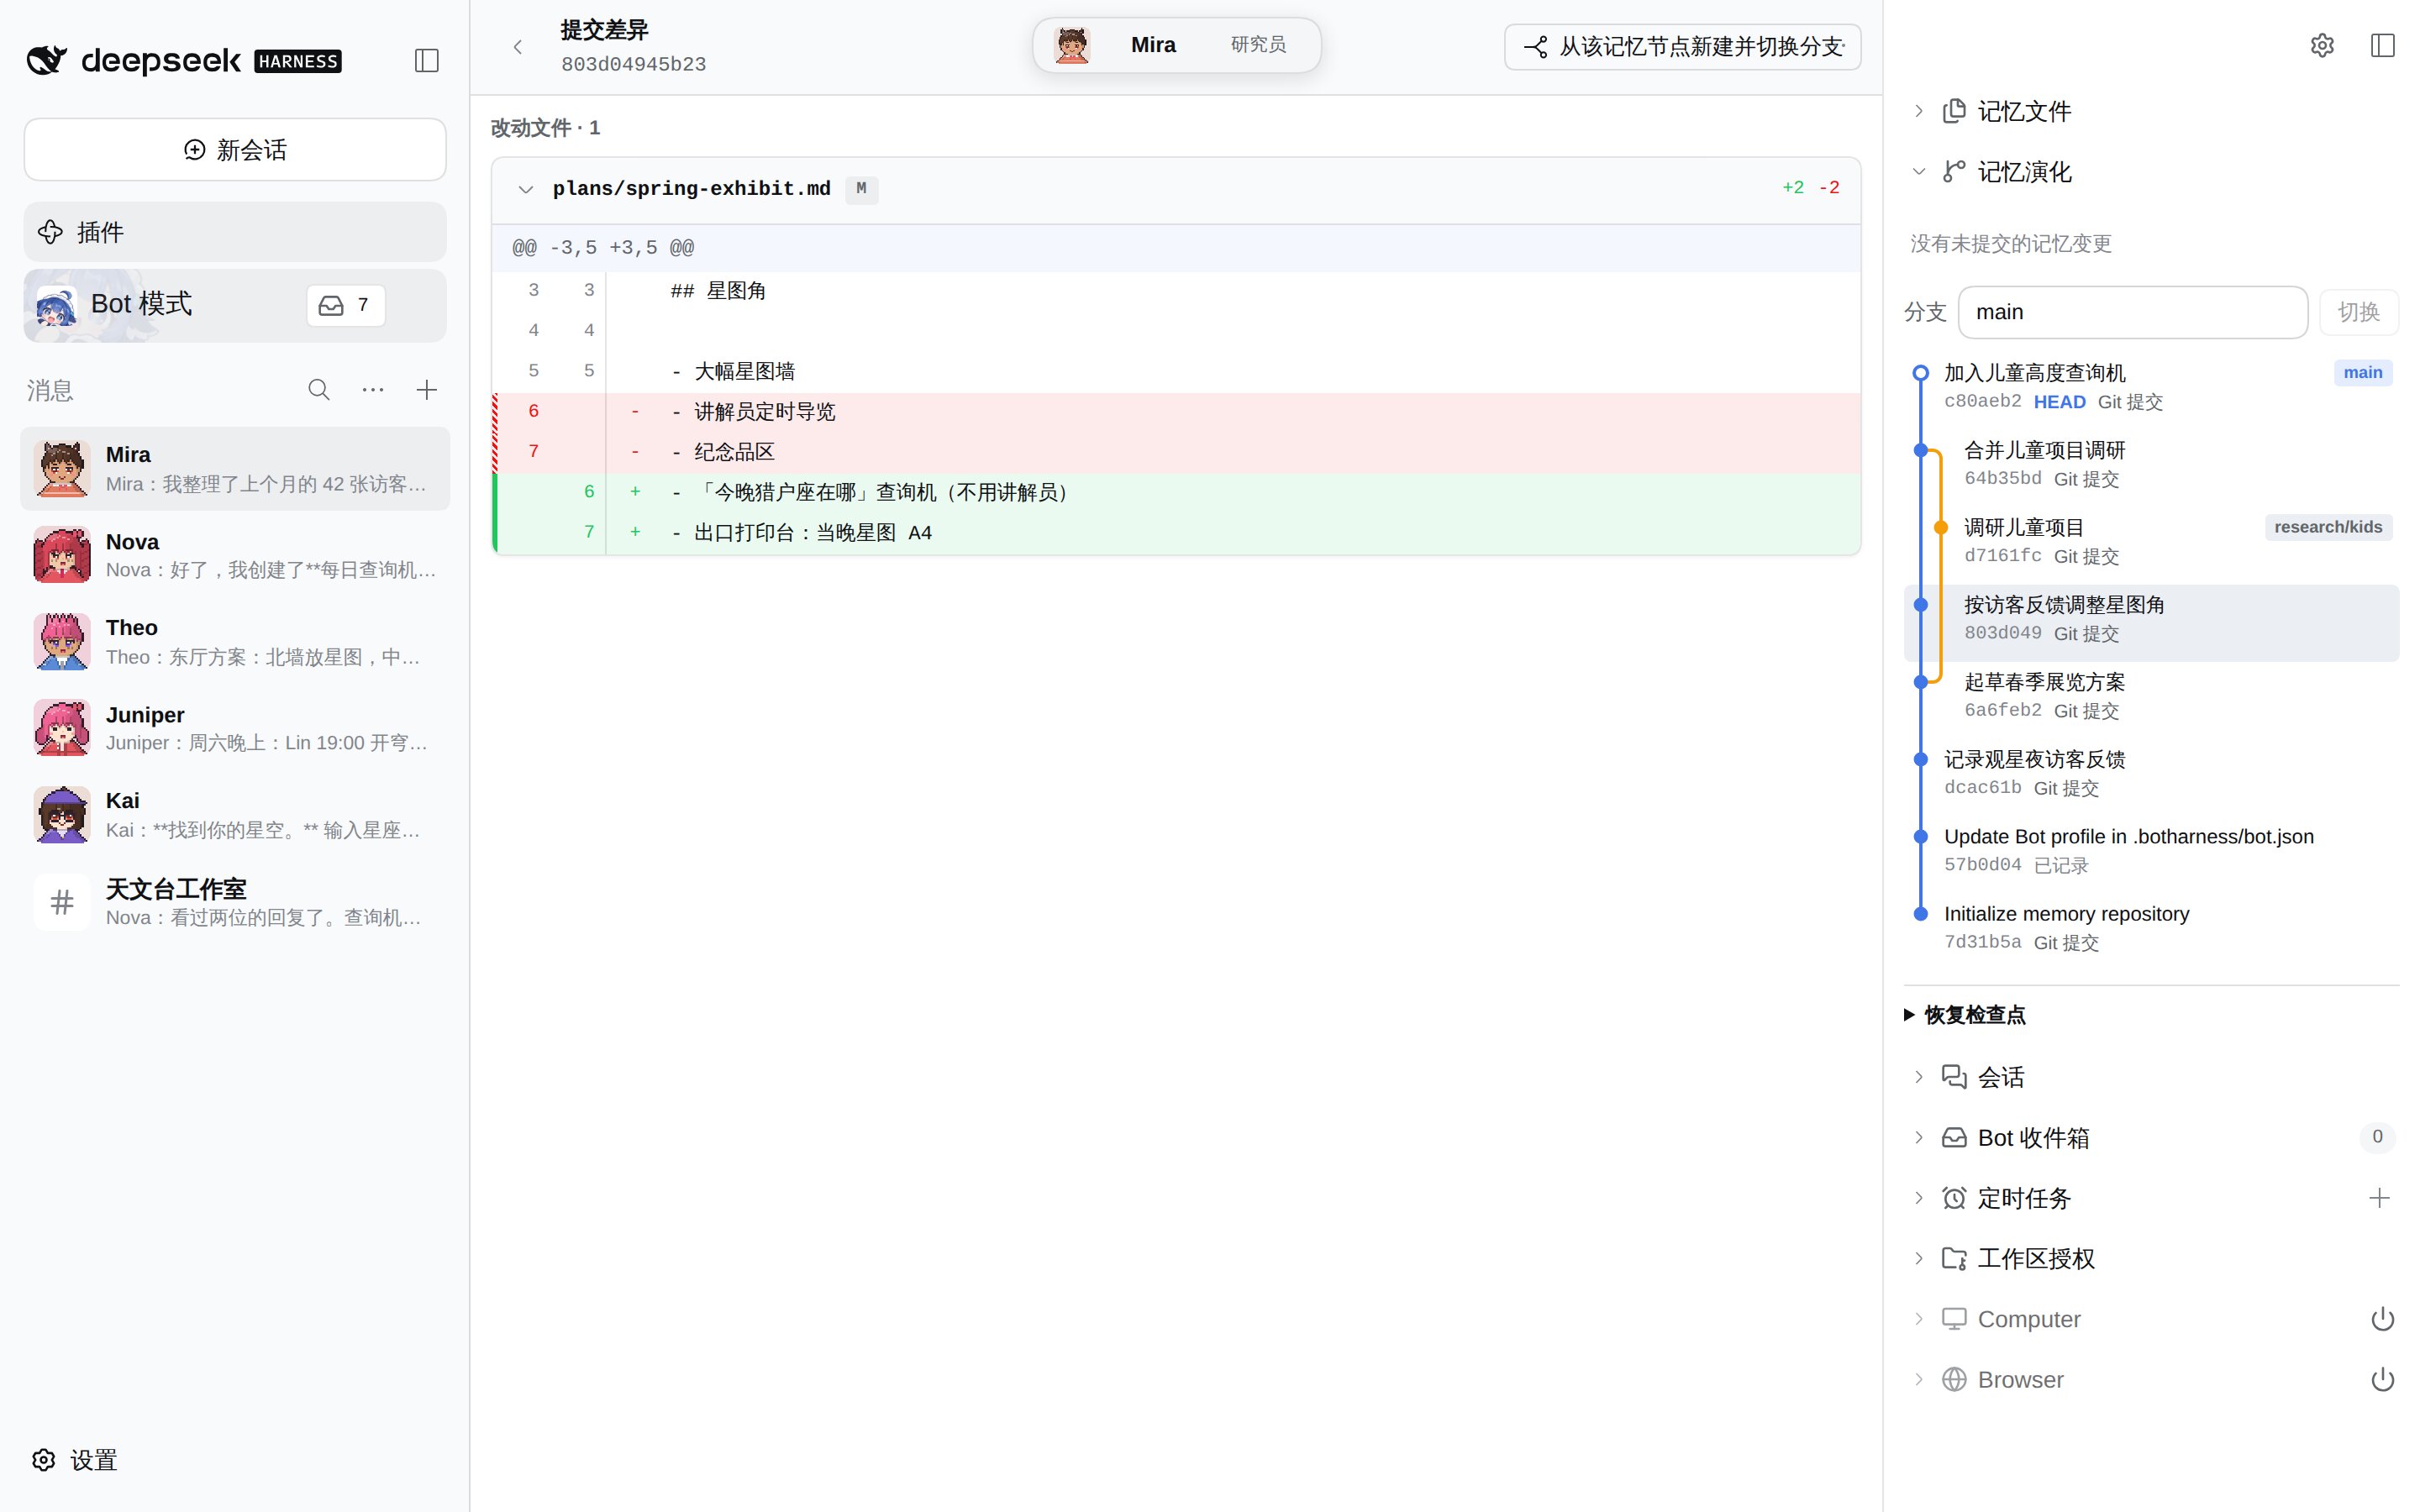Click the 切换 branch switch button
The image size is (2420, 1512).
[2358, 312]
